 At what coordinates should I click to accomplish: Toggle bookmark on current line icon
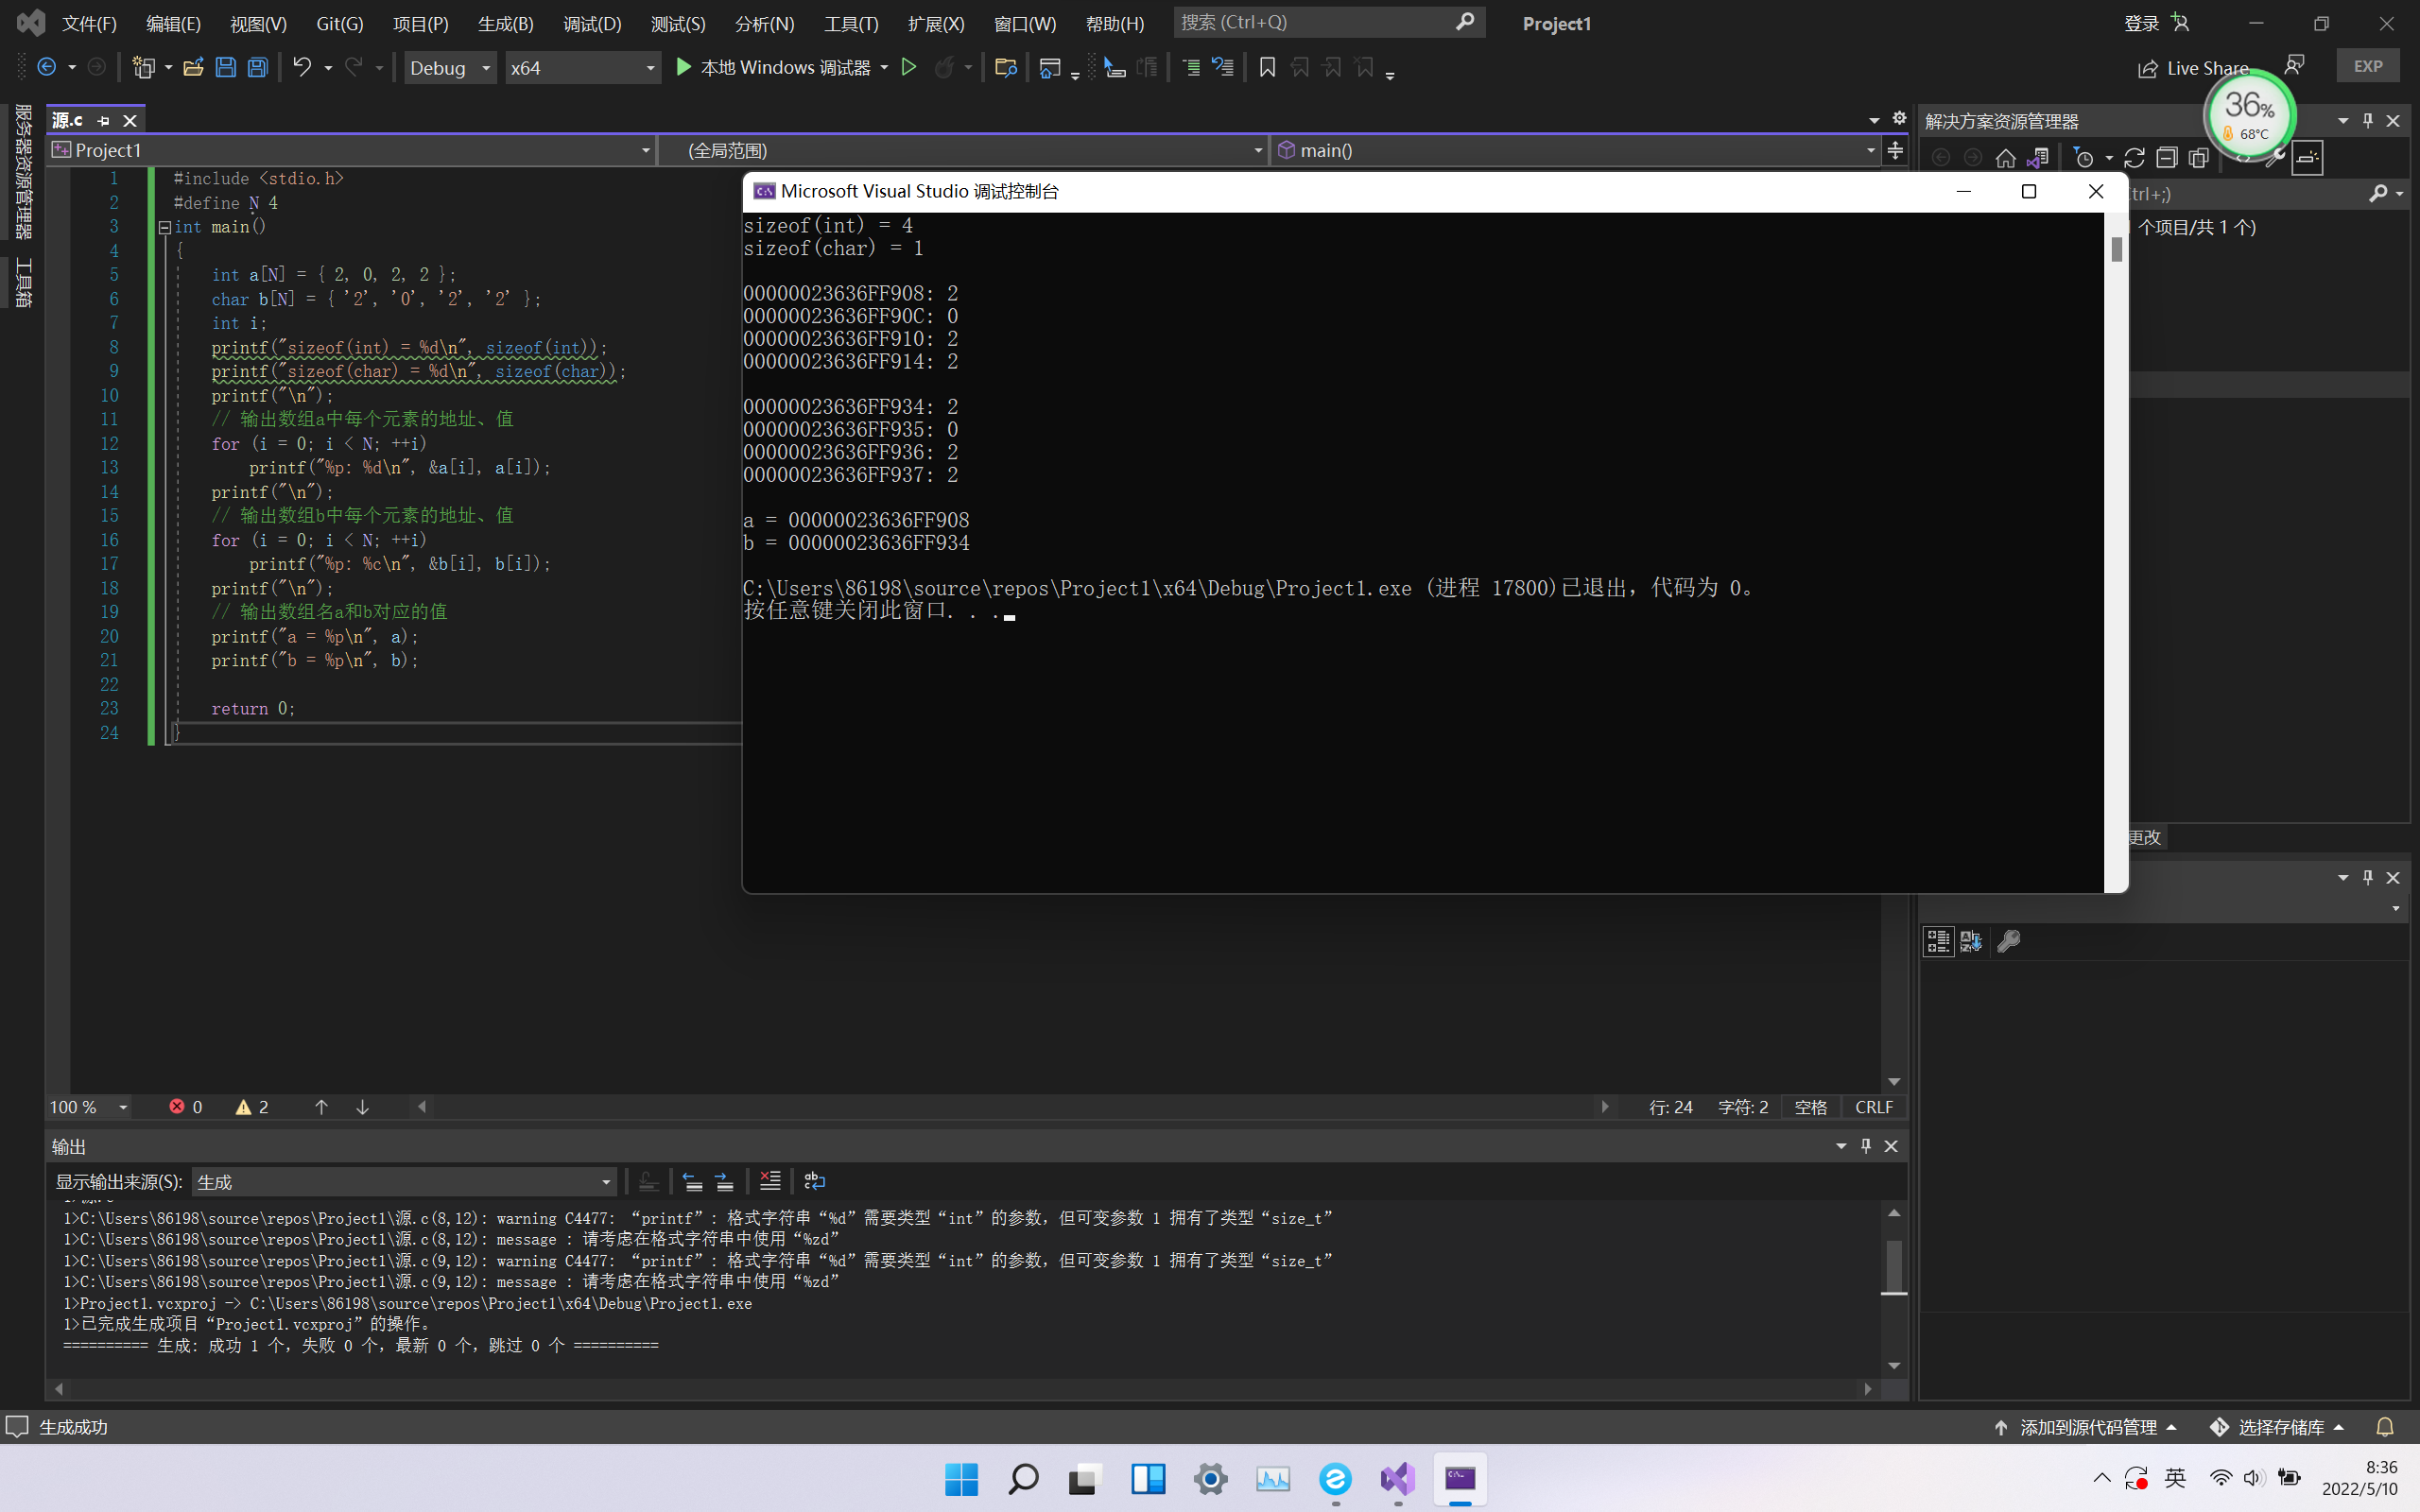click(x=1267, y=67)
